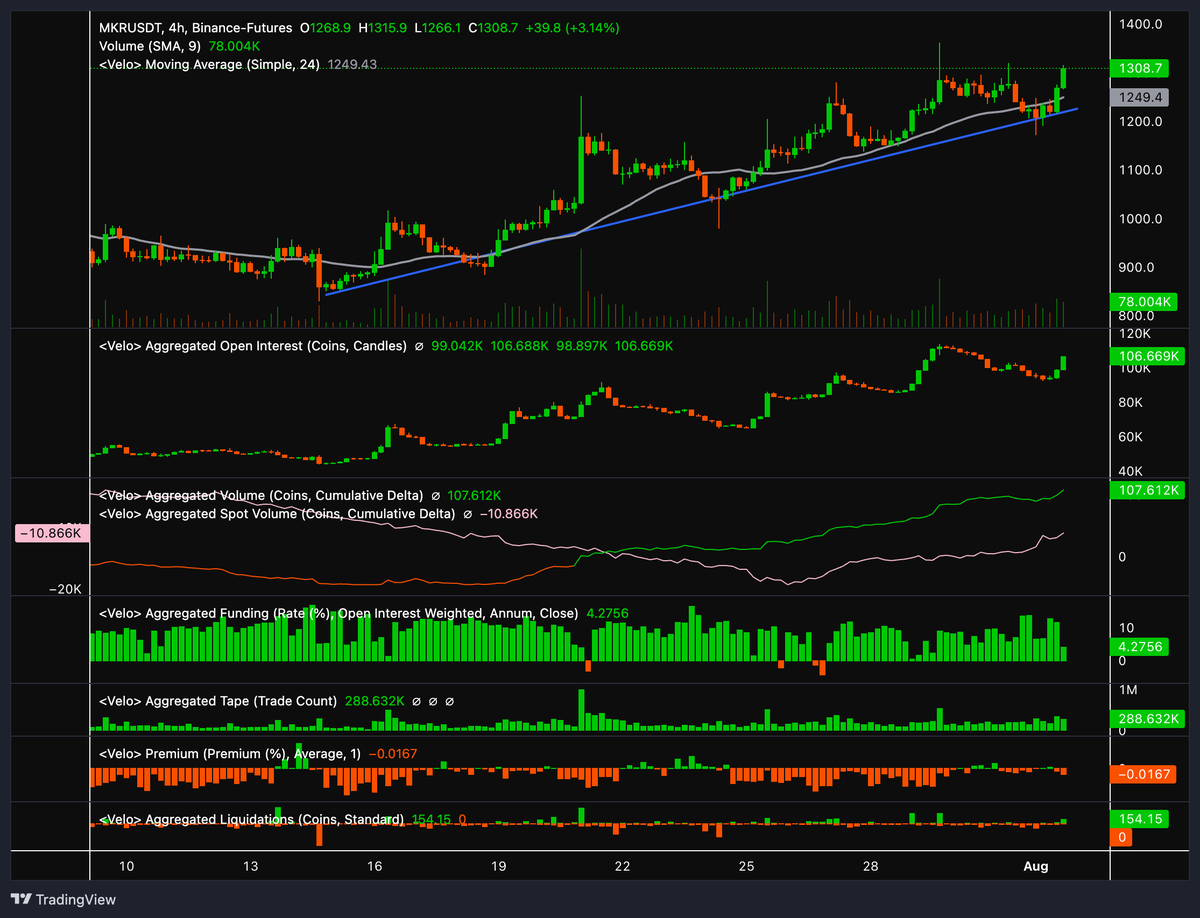
Task: Select the Aggregated Liquidations legend title
Action: 251,819
